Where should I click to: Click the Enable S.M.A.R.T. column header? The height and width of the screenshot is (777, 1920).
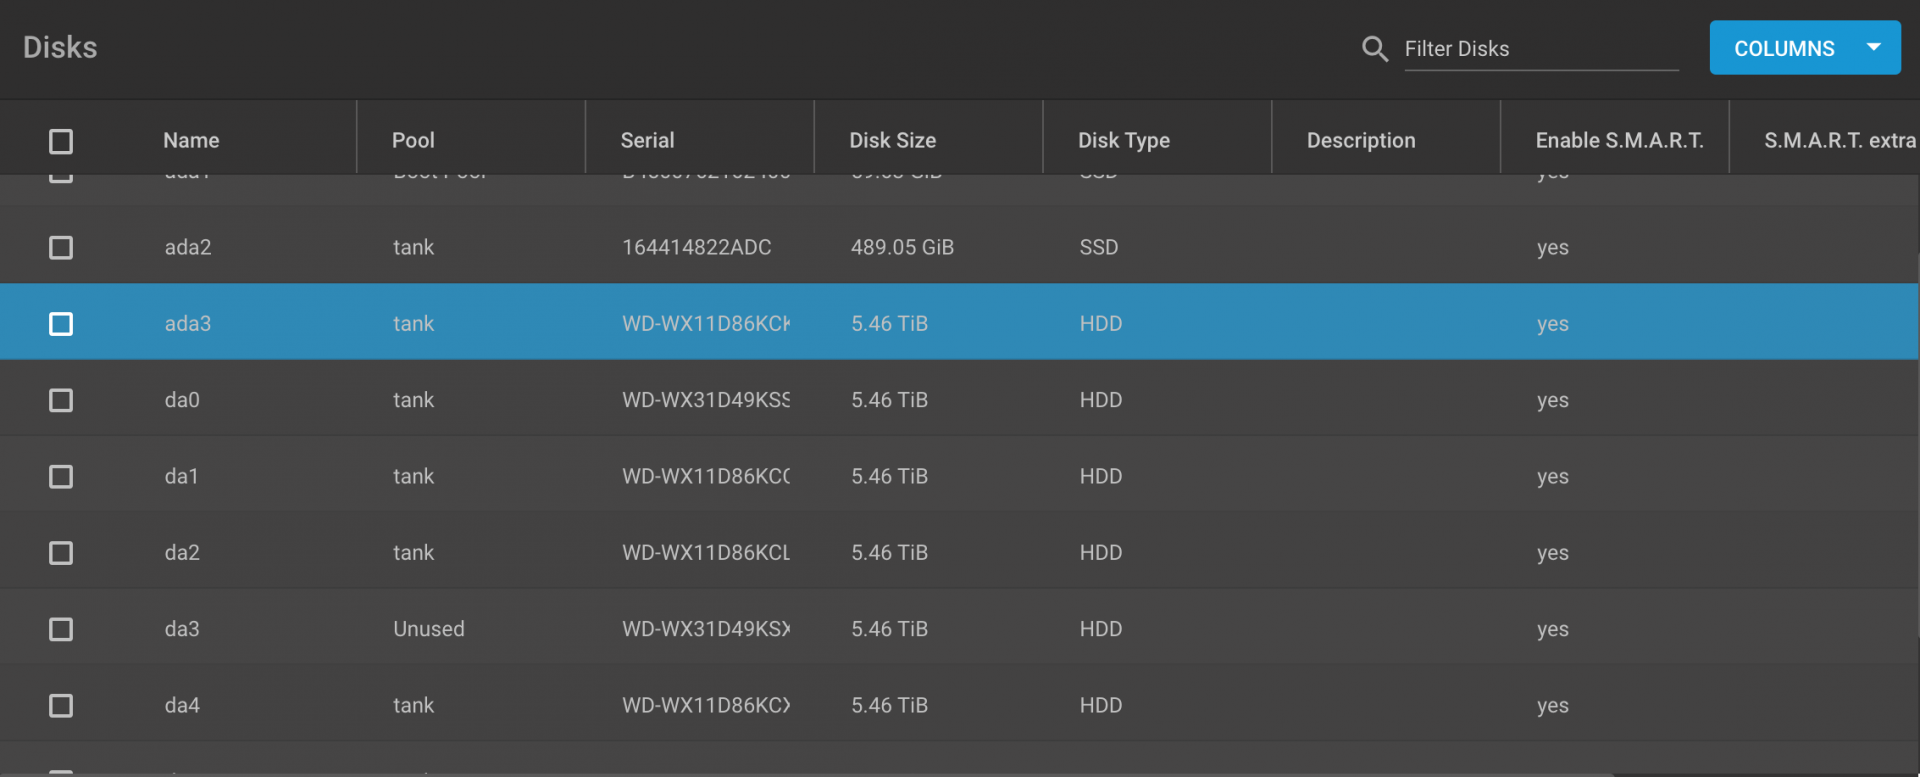click(1619, 140)
